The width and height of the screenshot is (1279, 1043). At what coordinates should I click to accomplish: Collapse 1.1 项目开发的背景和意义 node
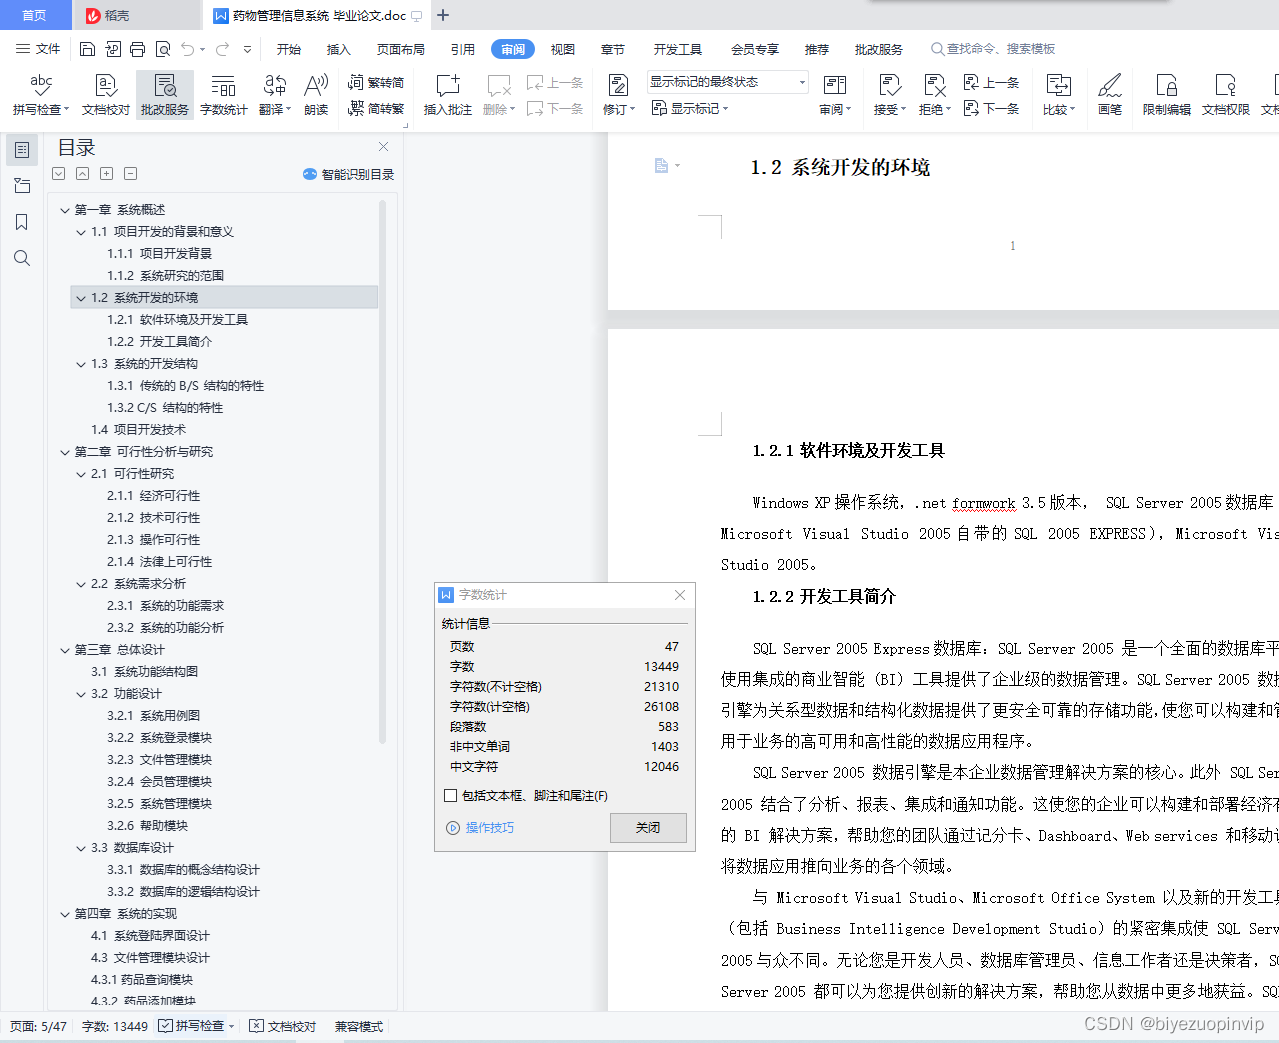pos(81,232)
